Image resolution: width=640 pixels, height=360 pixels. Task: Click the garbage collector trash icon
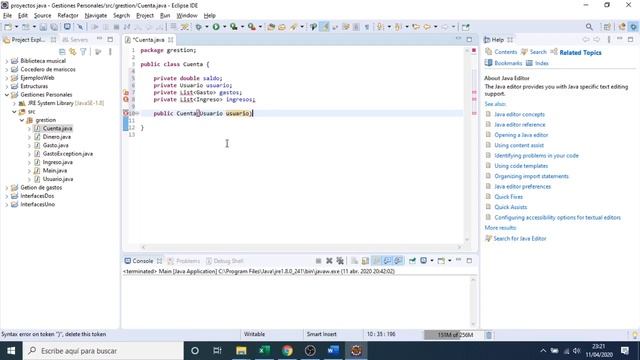pyautogui.click(x=489, y=335)
